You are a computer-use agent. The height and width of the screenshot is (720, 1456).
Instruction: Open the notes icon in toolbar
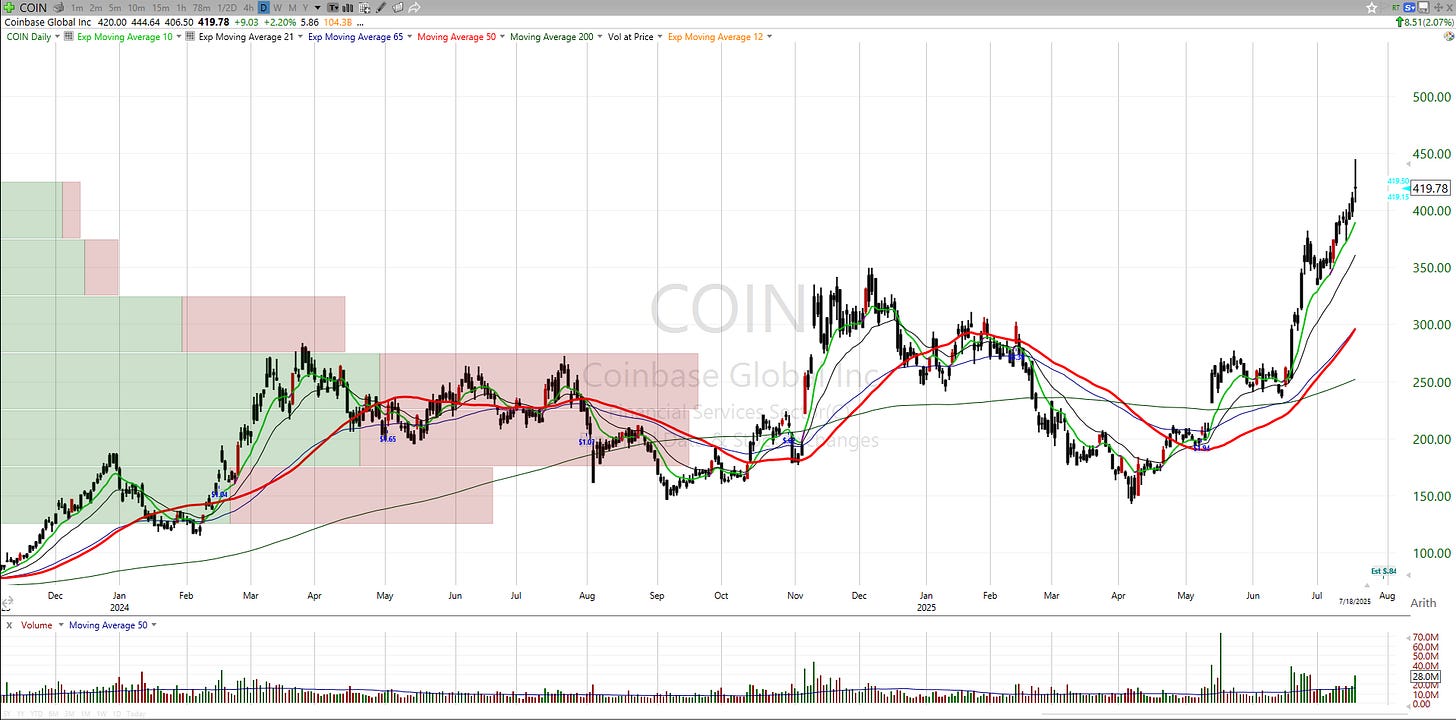[398, 7]
